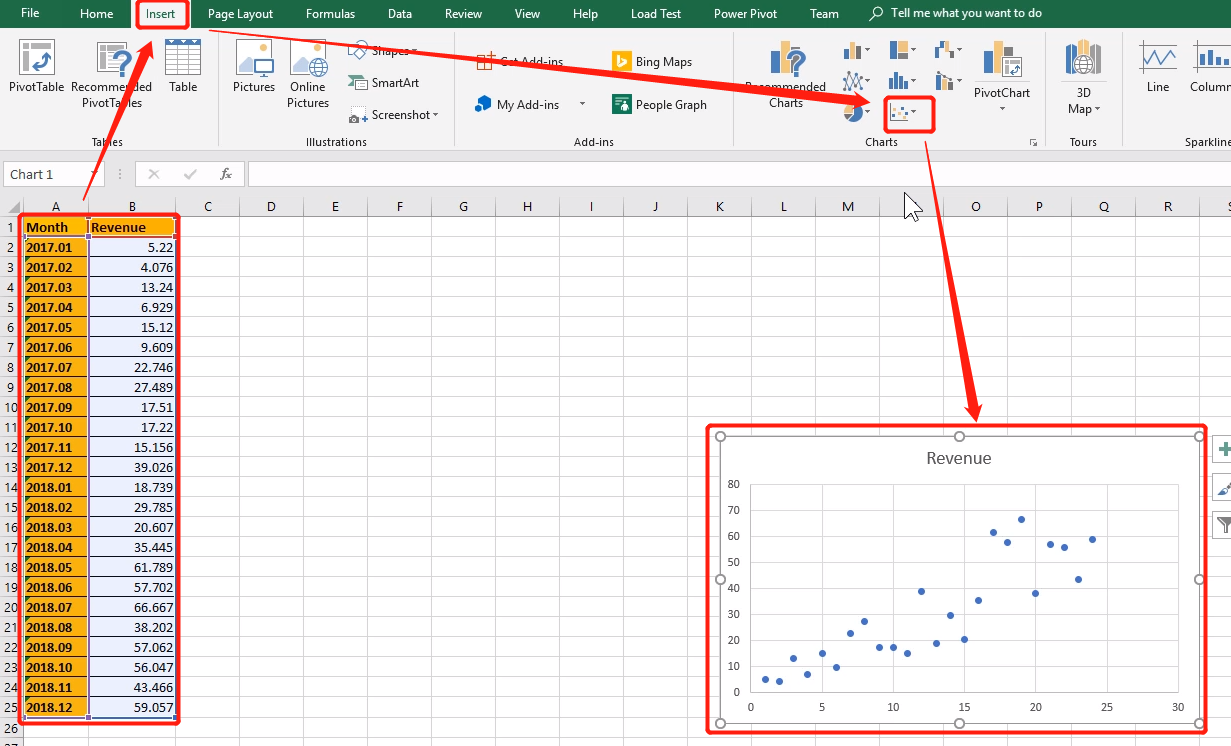The height and width of the screenshot is (746, 1231).
Task: Open the Power Pivot tab
Action: point(745,14)
